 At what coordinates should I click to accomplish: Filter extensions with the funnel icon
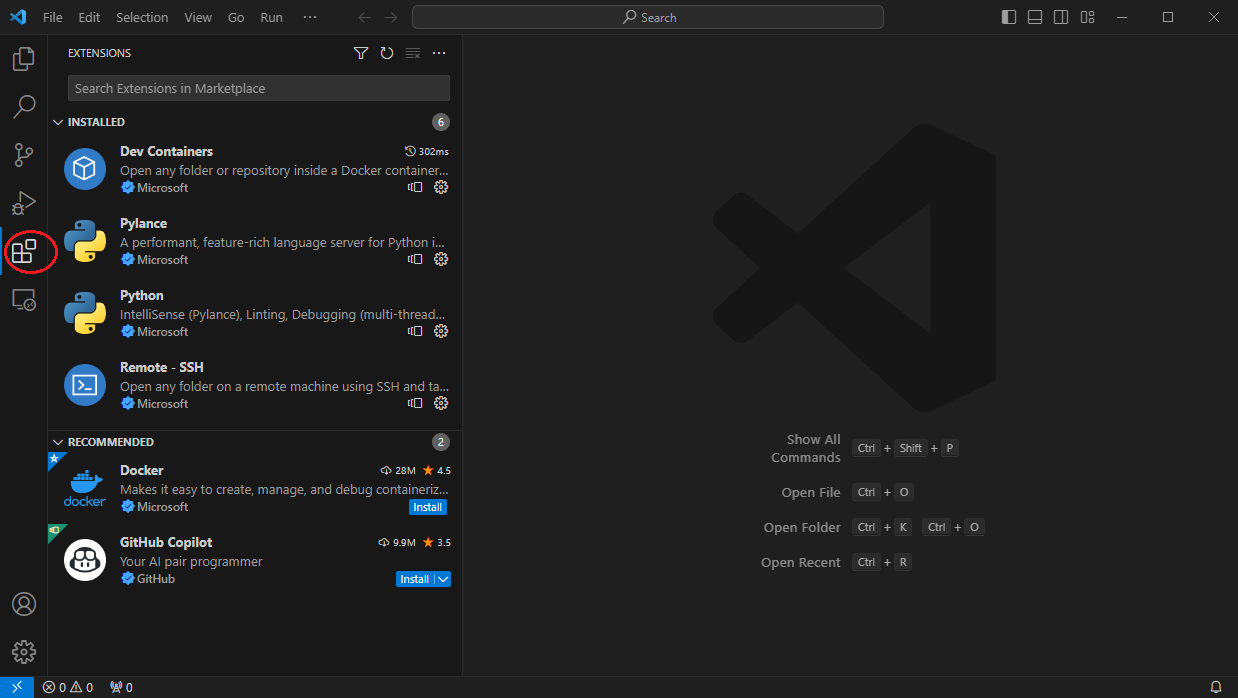coord(361,53)
